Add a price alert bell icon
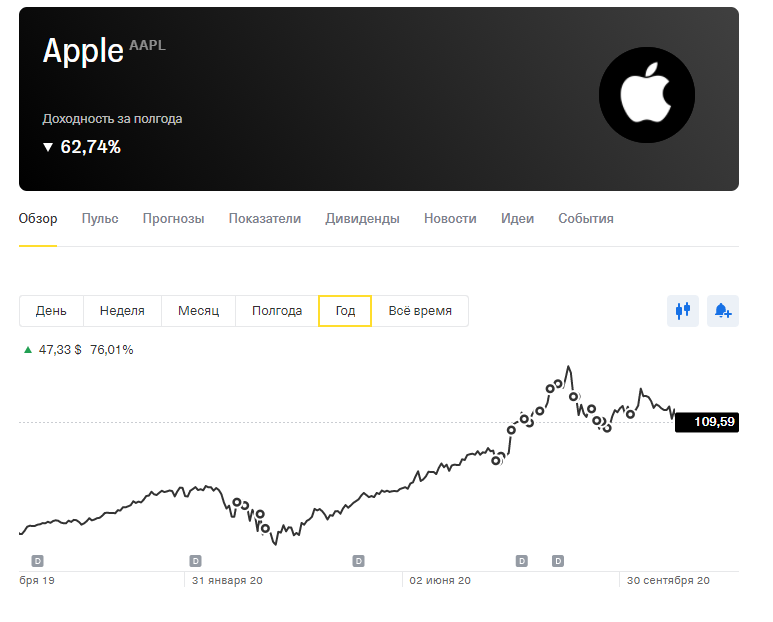The height and width of the screenshot is (622, 773). (x=723, y=311)
